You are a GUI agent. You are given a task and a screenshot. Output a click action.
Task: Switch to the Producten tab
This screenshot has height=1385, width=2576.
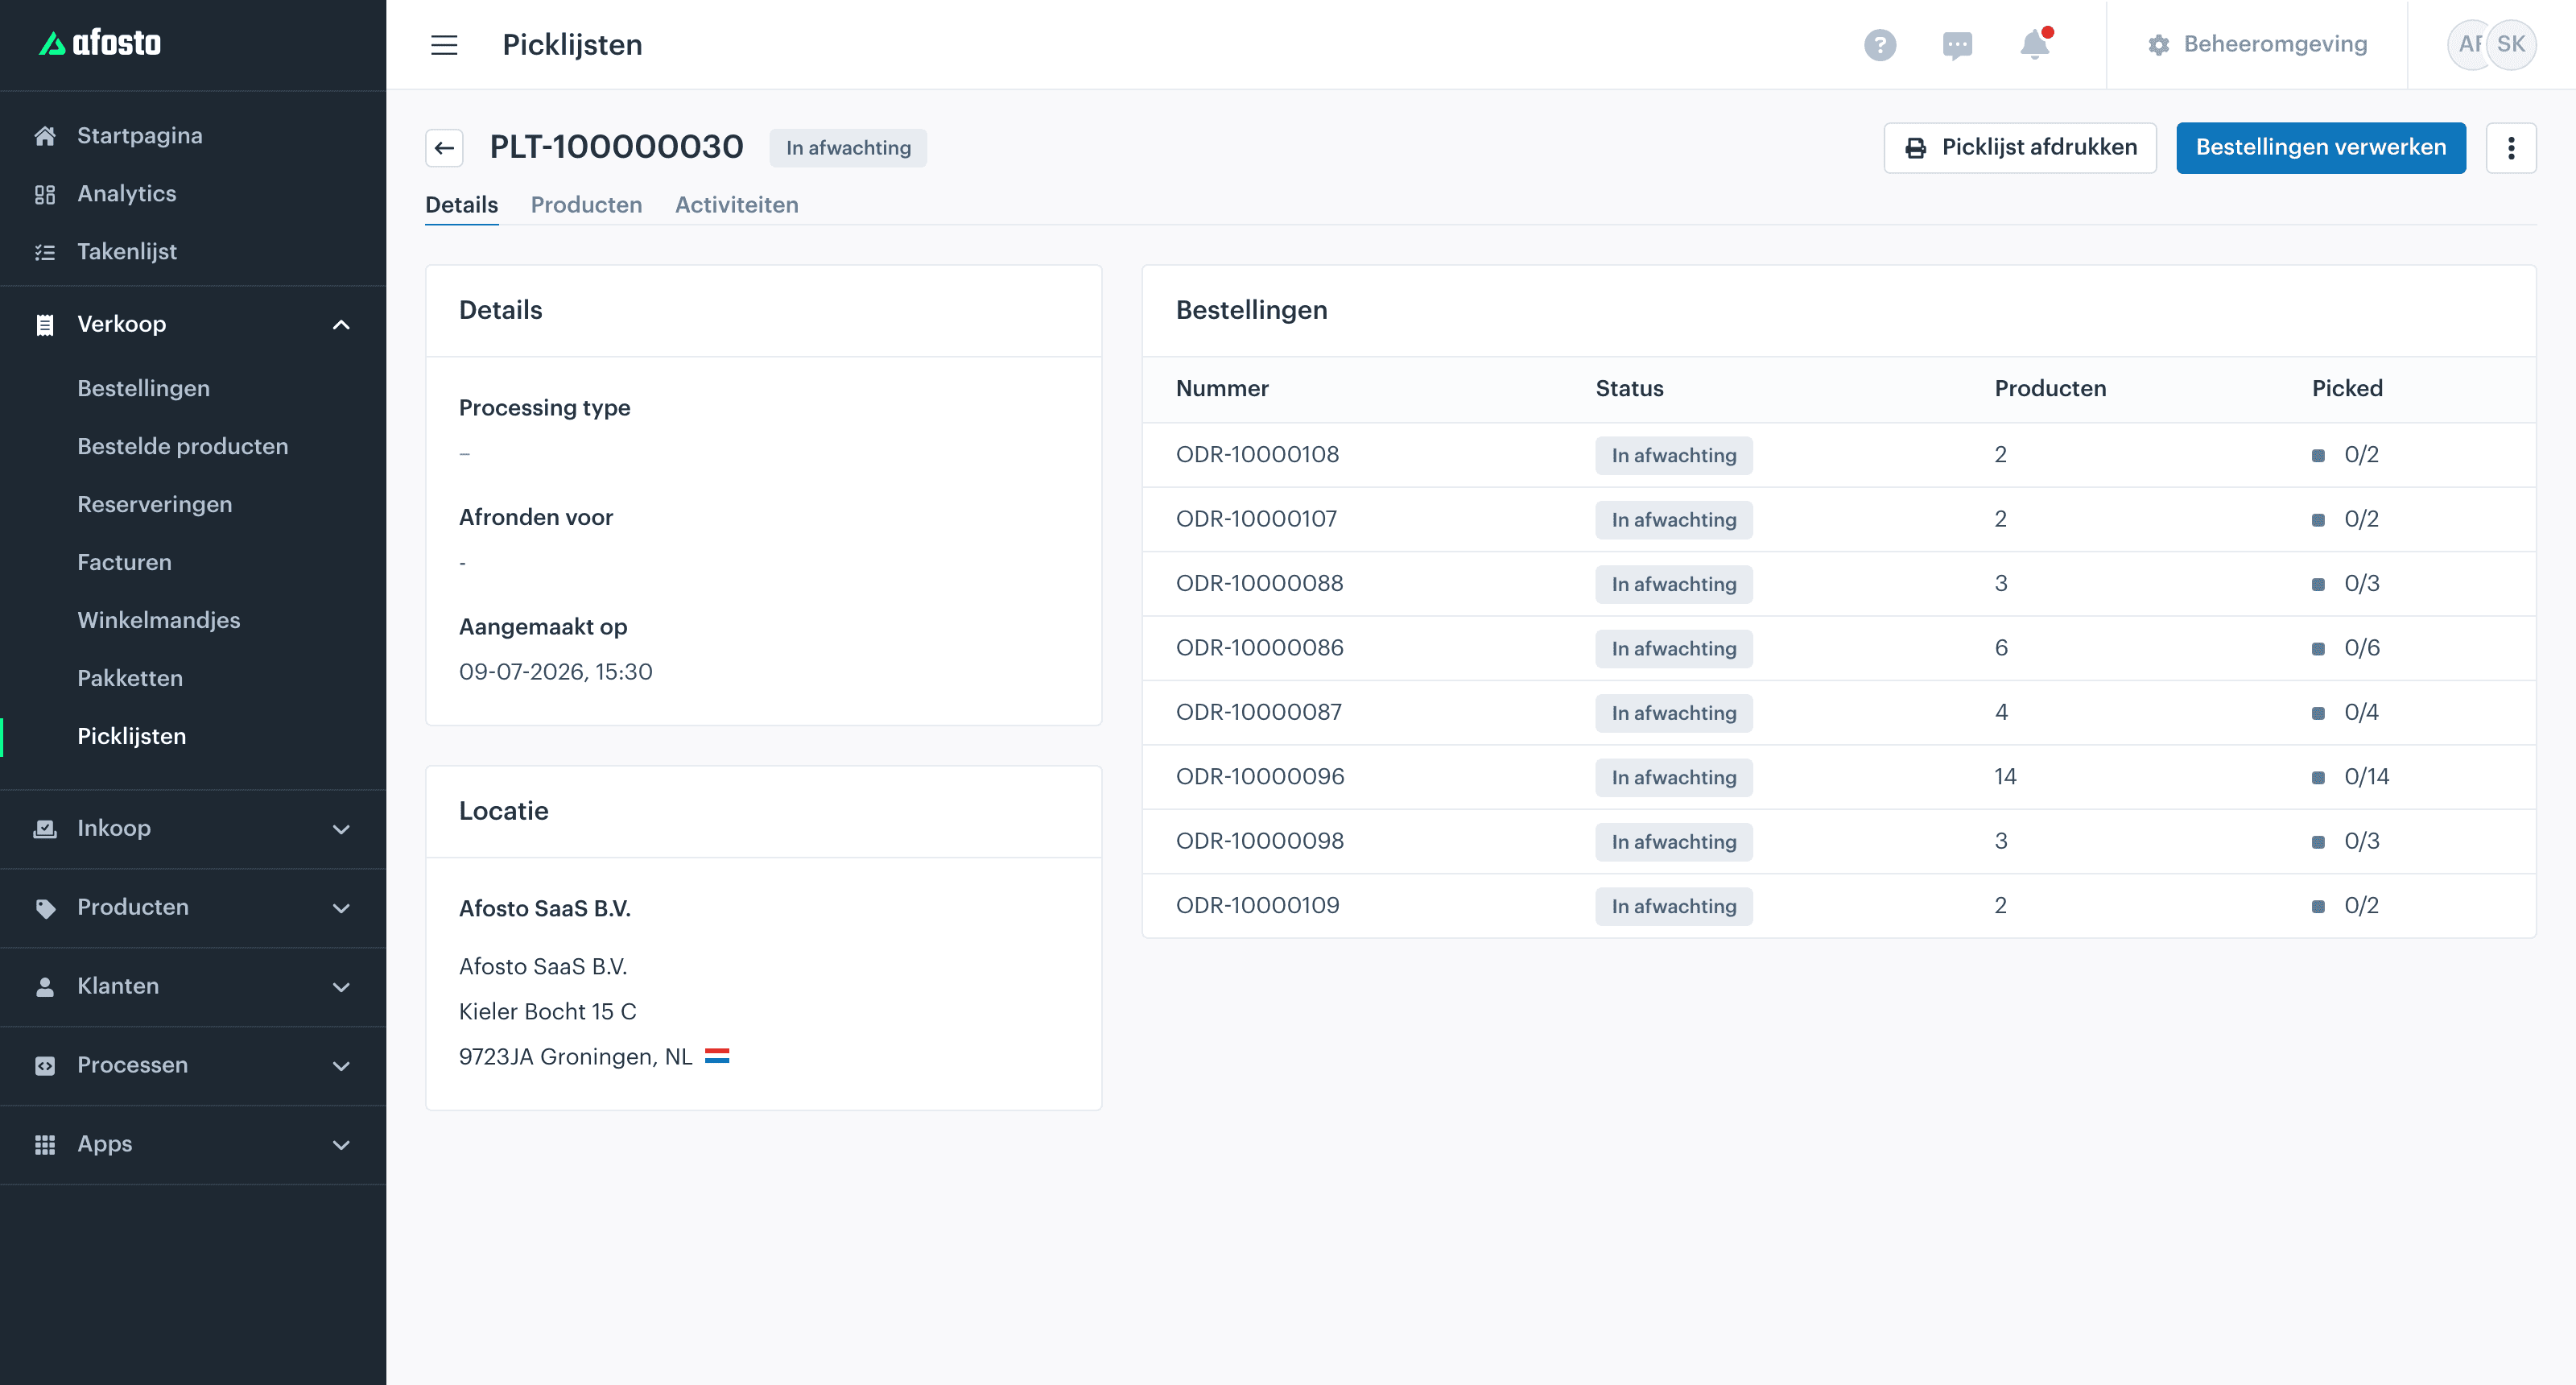586,205
